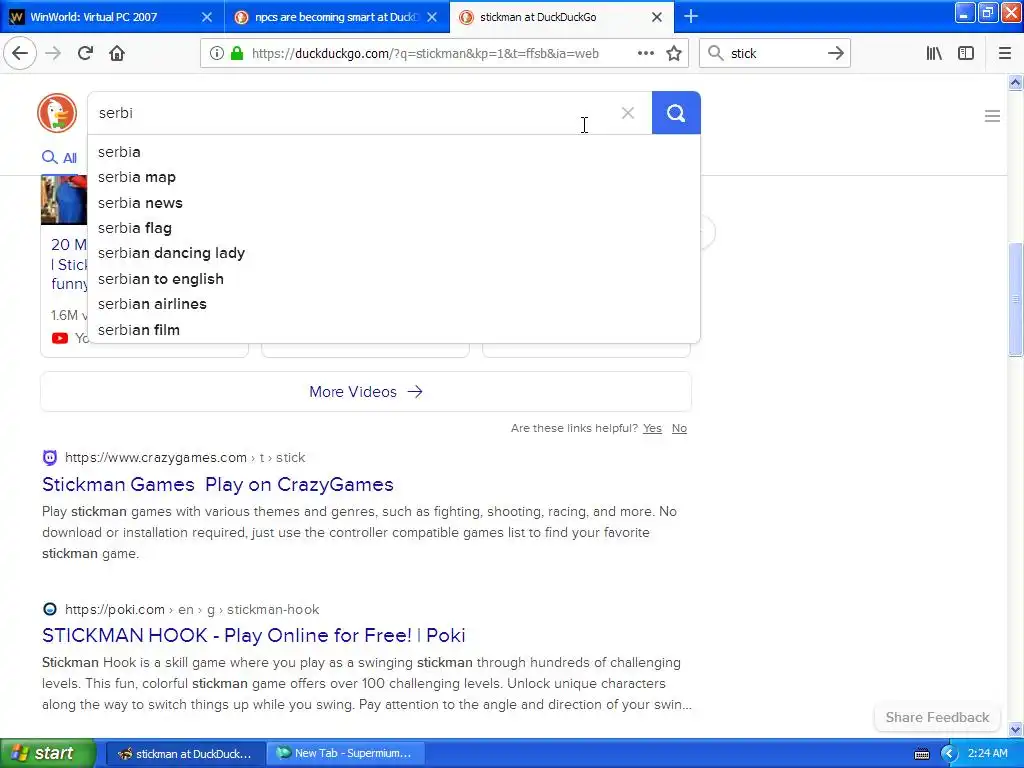Viewport: 1024px width, 768px height.
Task: Run search with blue magnifier button
Action: point(676,113)
